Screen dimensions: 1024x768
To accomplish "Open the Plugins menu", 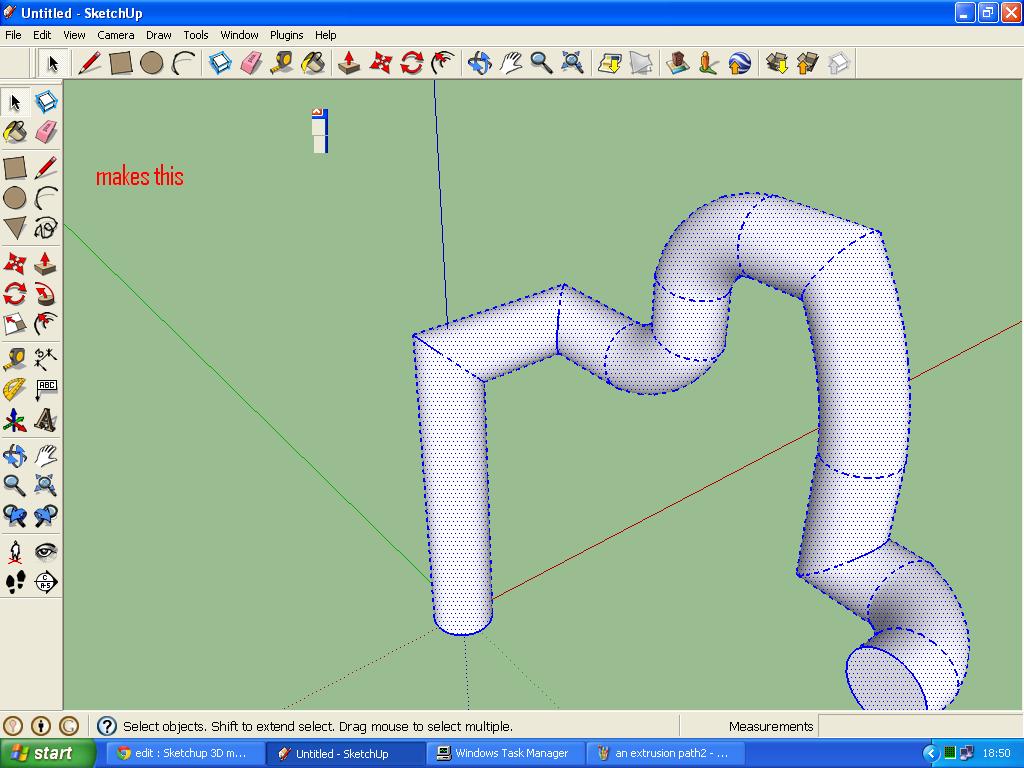I will tap(287, 35).
